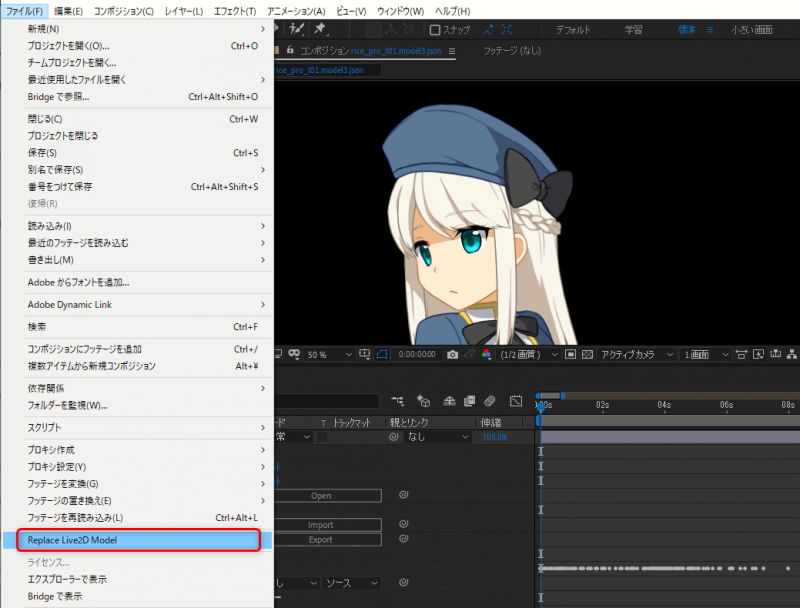This screenshot has width=800, height=608.
Task: Open the 50 % magnification dropdown
Action: [330, 354]
